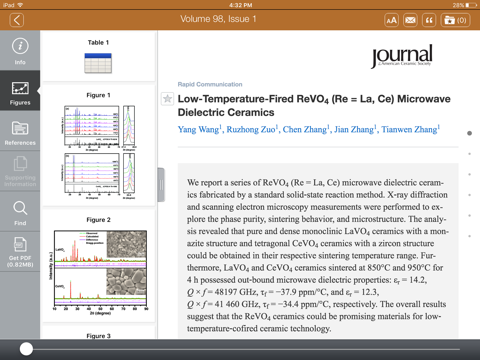Open saved articles folder (0)
This screenshot has width=480, height=360.
455,20
